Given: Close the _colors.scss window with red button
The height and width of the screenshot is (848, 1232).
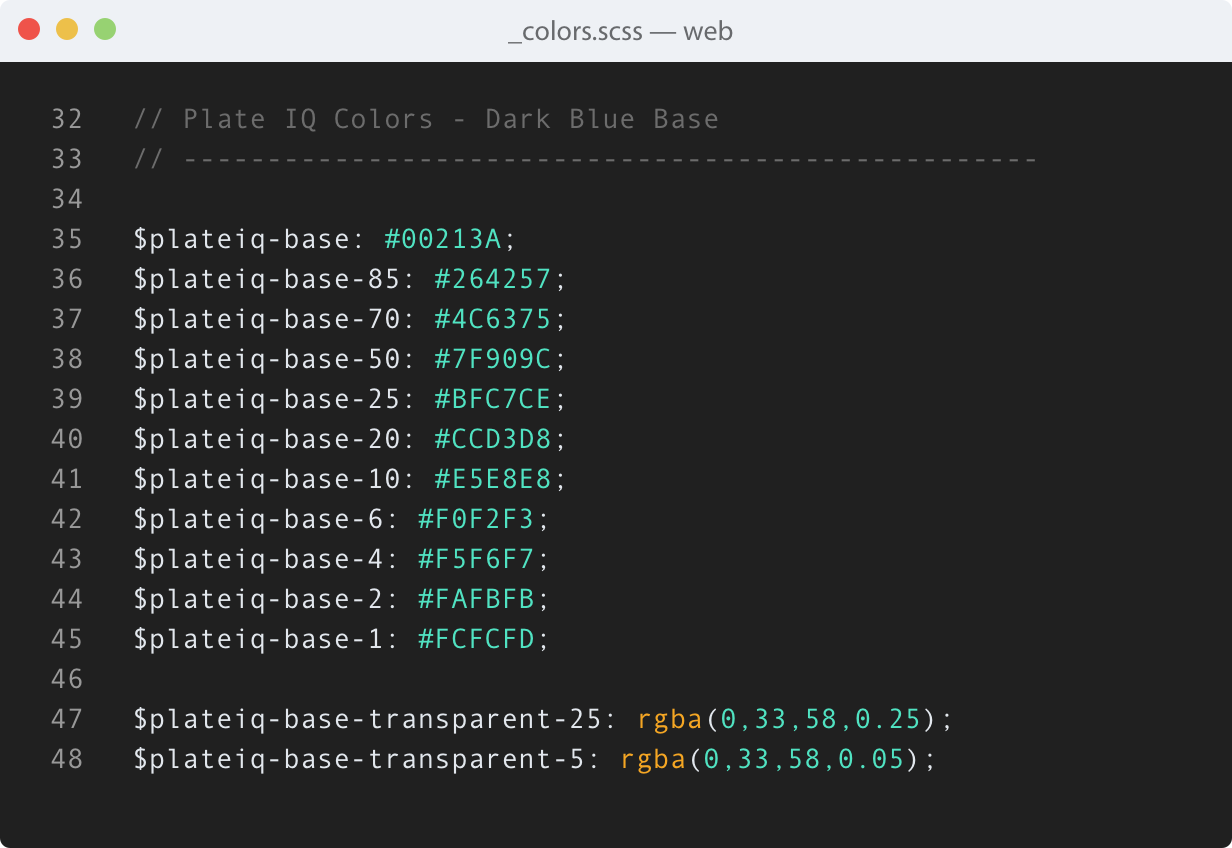Looking at the screenshot, I should pos(29,30).
